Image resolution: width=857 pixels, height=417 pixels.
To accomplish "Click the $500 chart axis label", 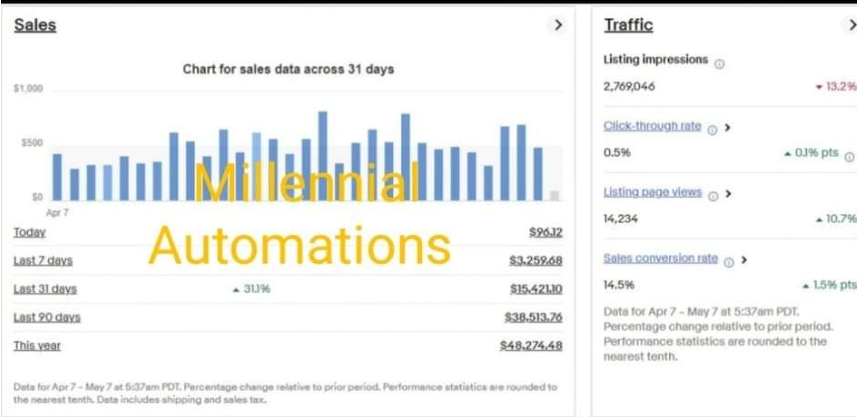I will point(32,143).
